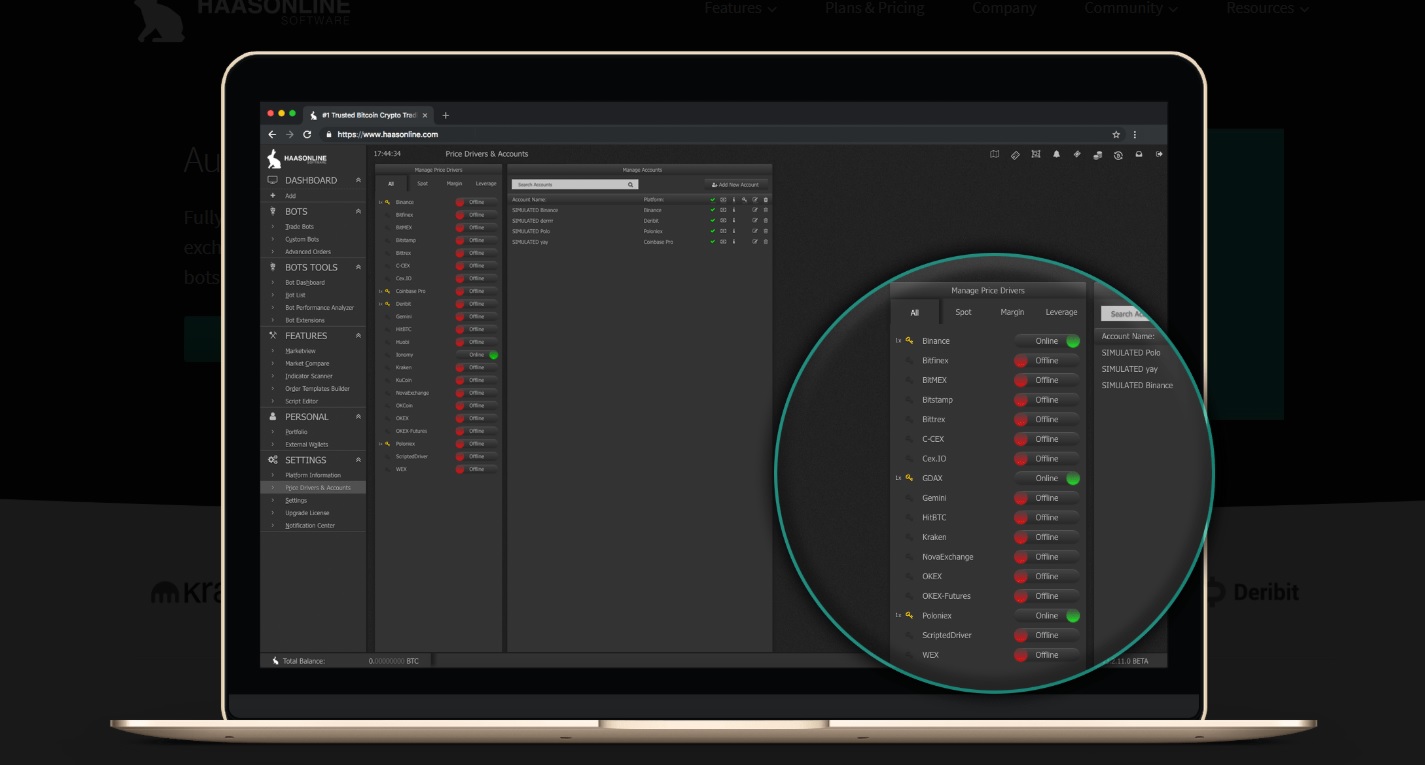Click the HaasOnline rabbit logo in sidebar
This screenshot has height=765, width=1425.
click(274, 159)
